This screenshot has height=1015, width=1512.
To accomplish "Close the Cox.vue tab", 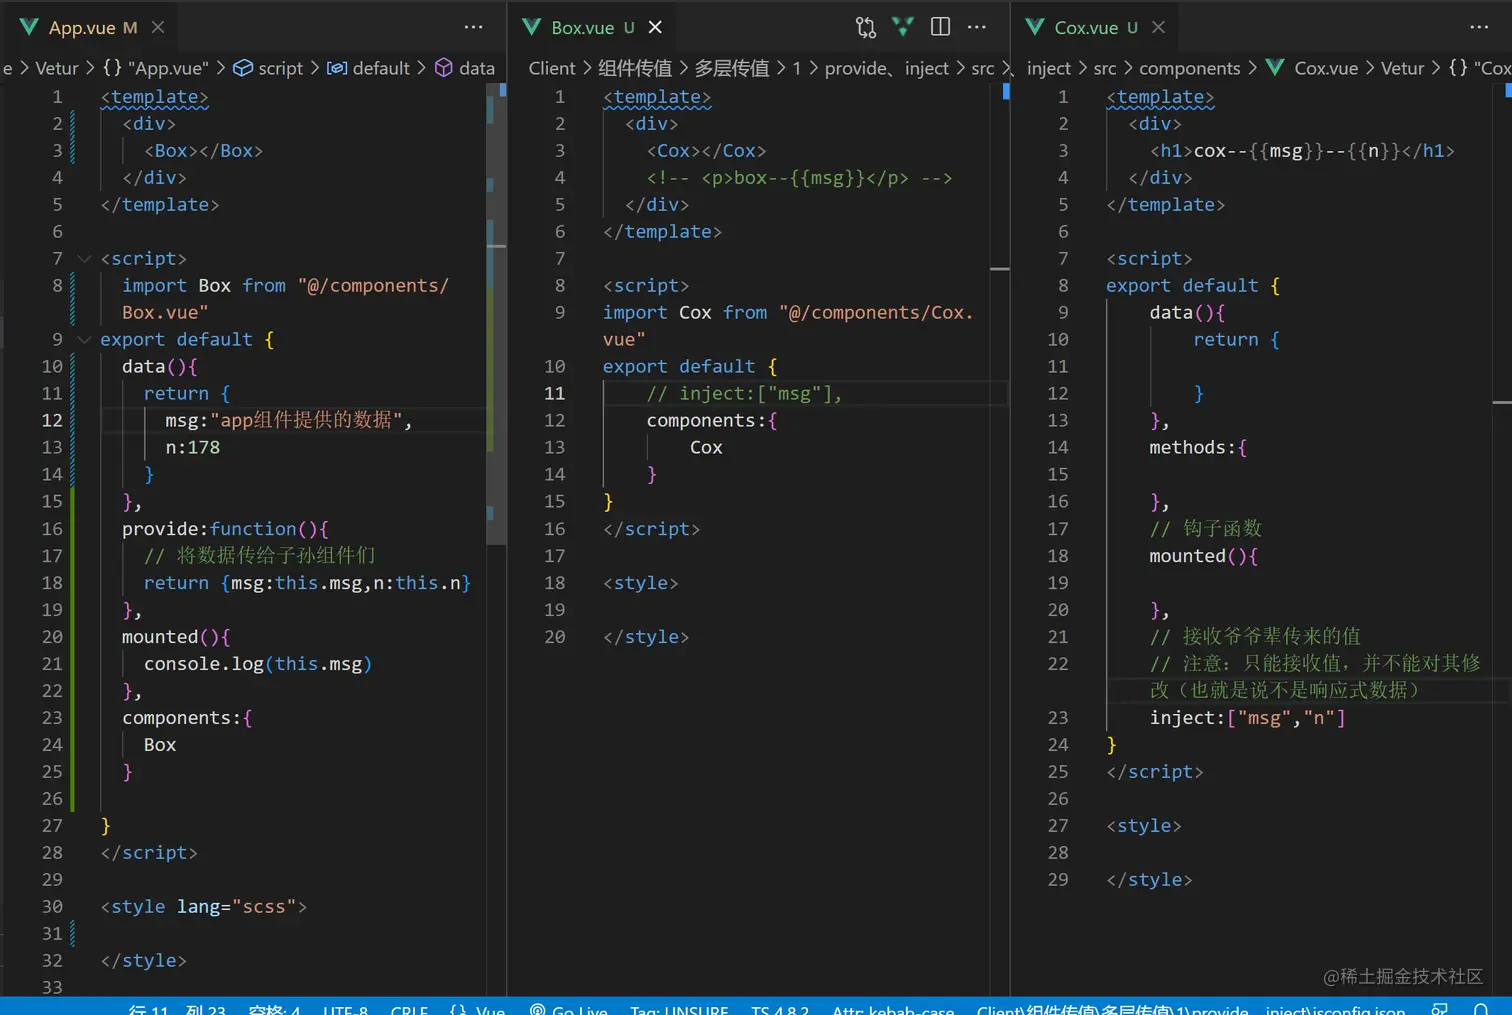I will click(x=1158, y=28).
